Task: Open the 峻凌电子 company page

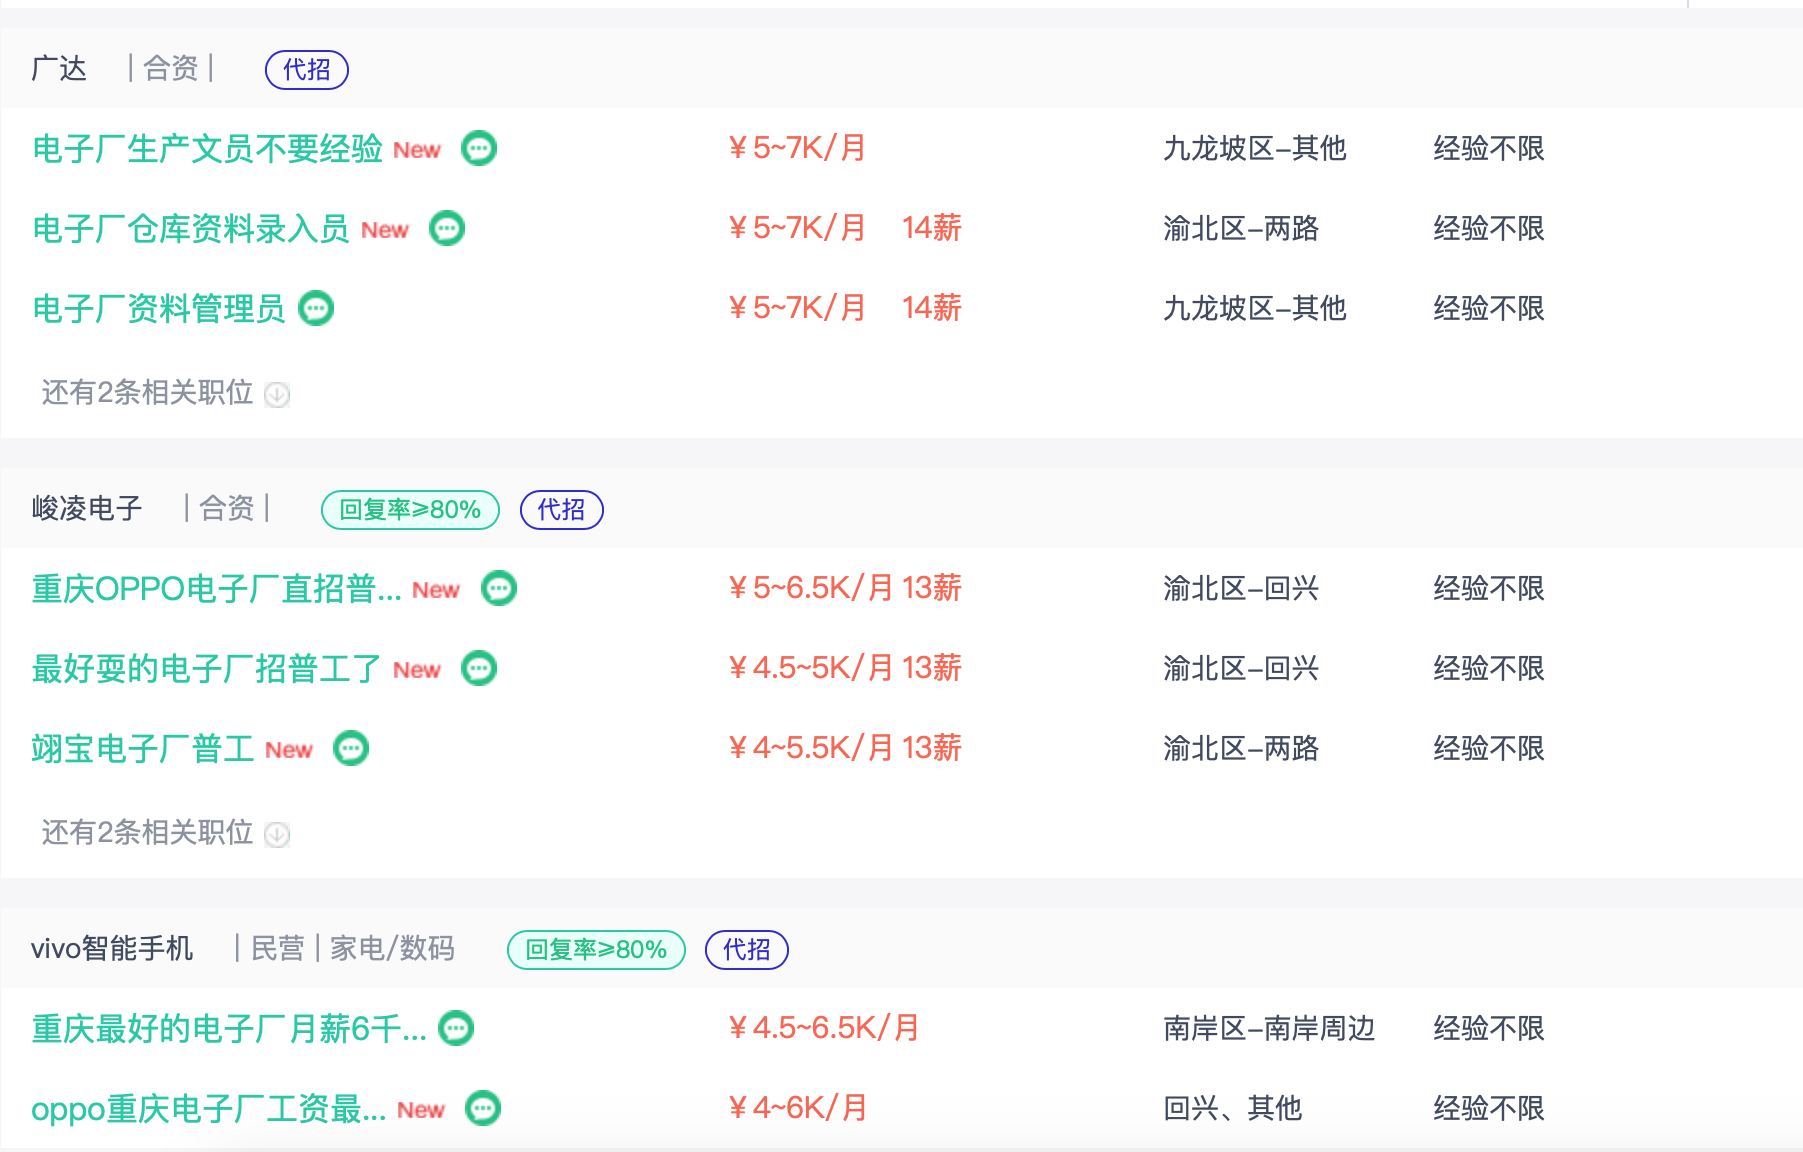Action: click(87, 509)
